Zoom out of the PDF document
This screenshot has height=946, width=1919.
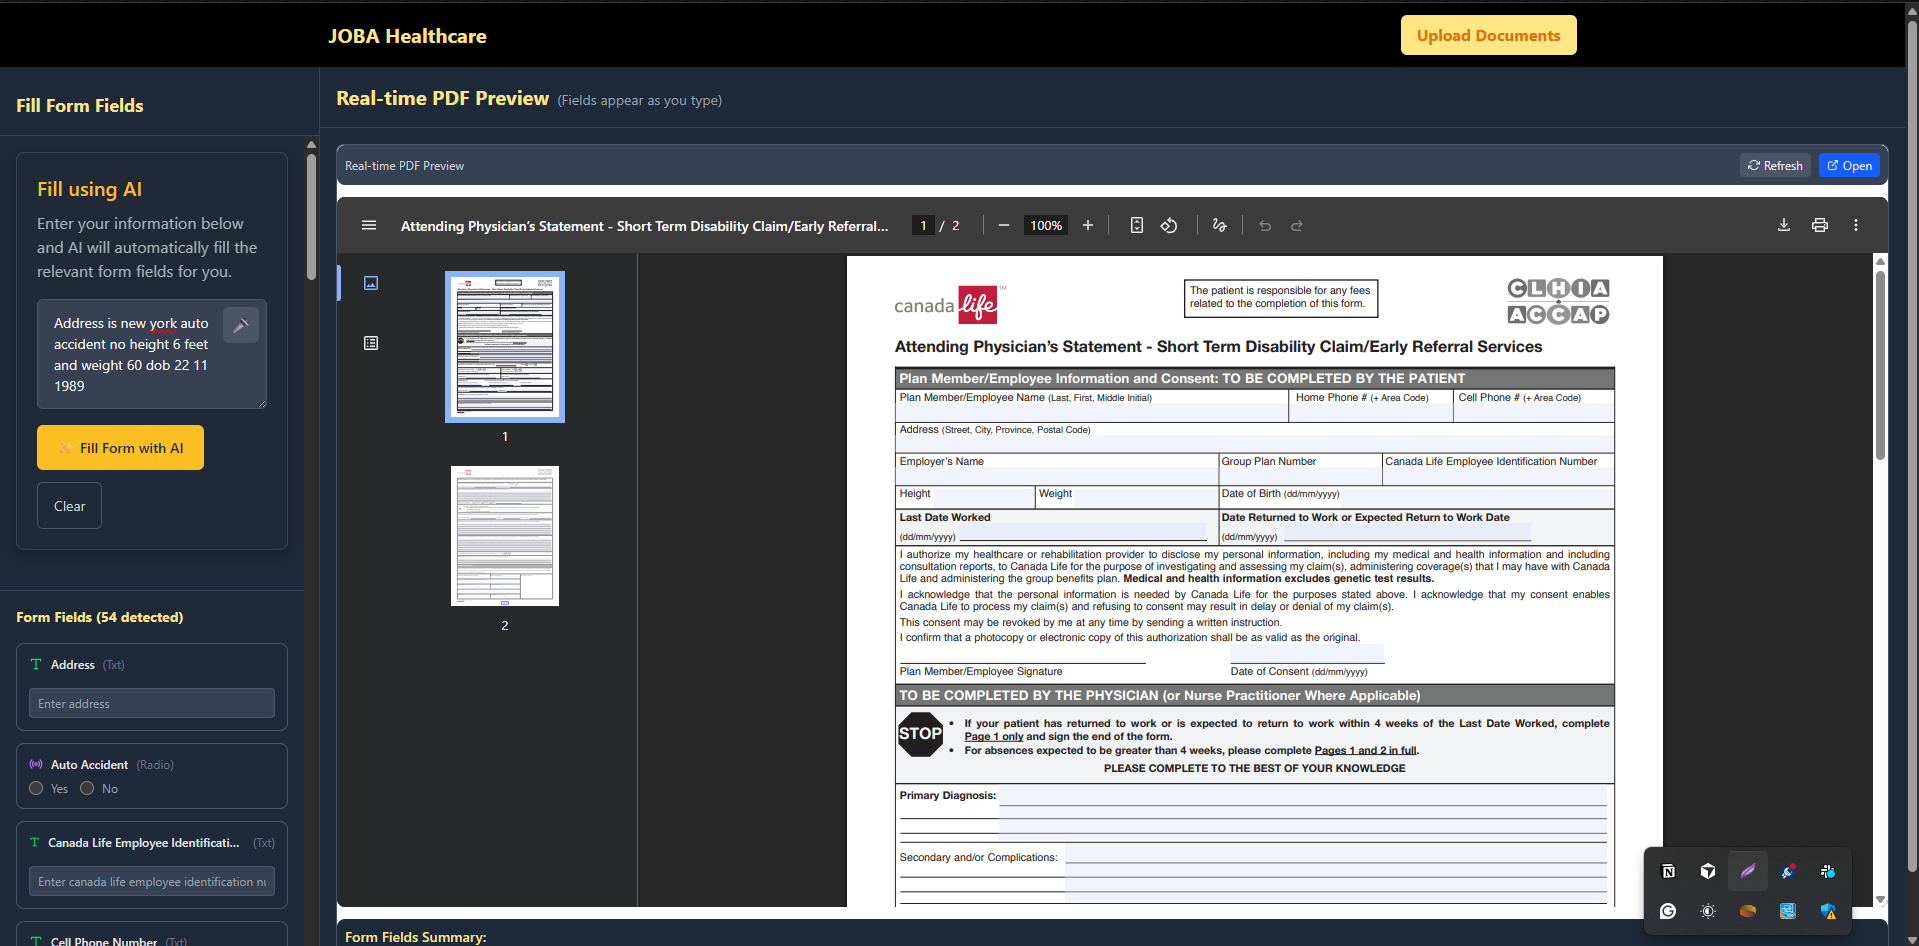pyautogui.click(x=1003, y=226)
